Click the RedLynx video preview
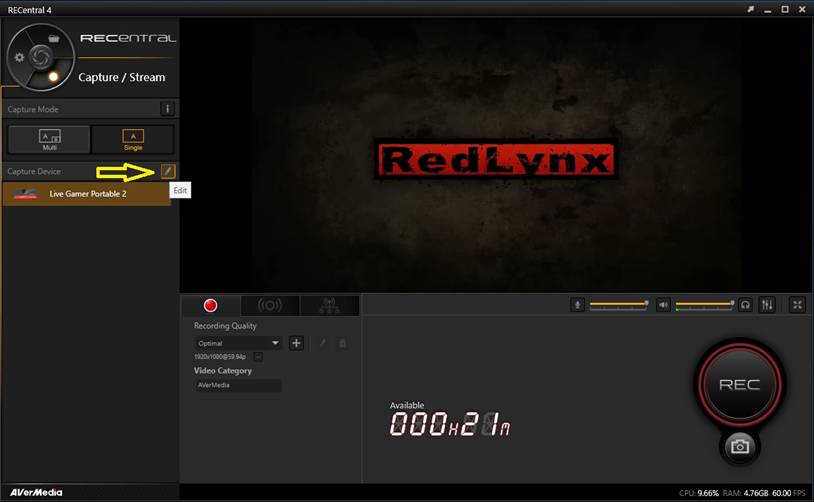The height and width of the screenshot is (502, 814). (496, 156)
